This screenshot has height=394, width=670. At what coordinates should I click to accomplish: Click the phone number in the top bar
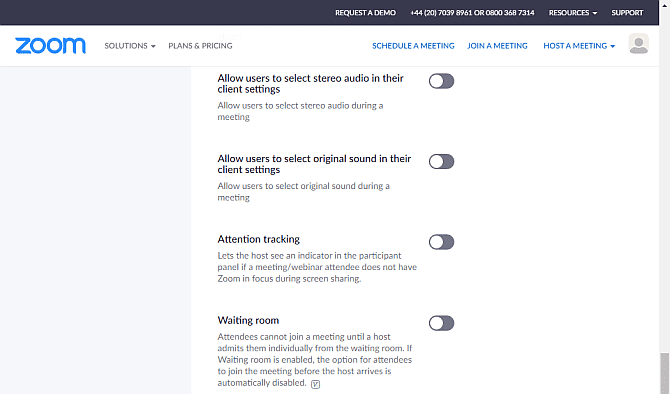[472, 13]
